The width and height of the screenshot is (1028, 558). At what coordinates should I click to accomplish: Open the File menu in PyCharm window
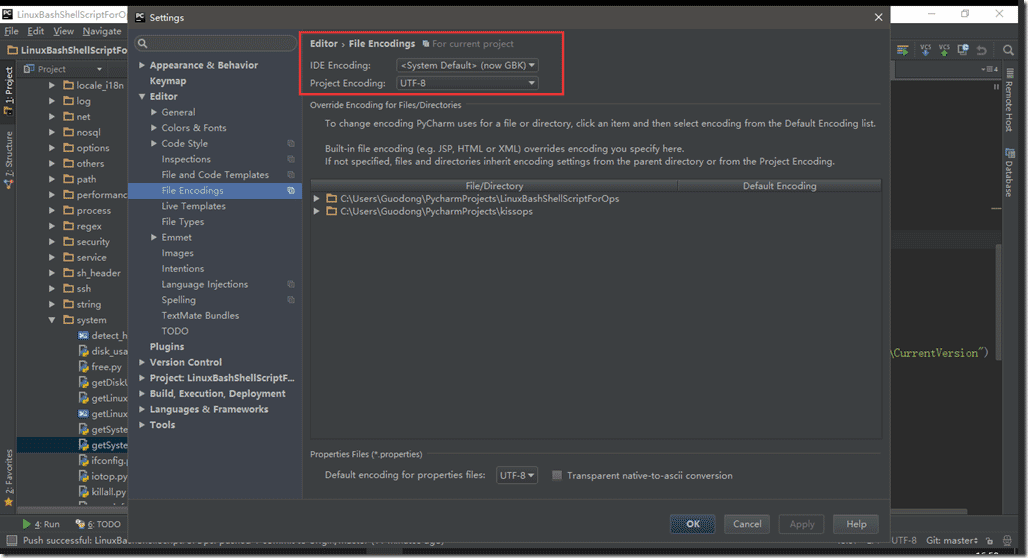(x=11, y=31)
